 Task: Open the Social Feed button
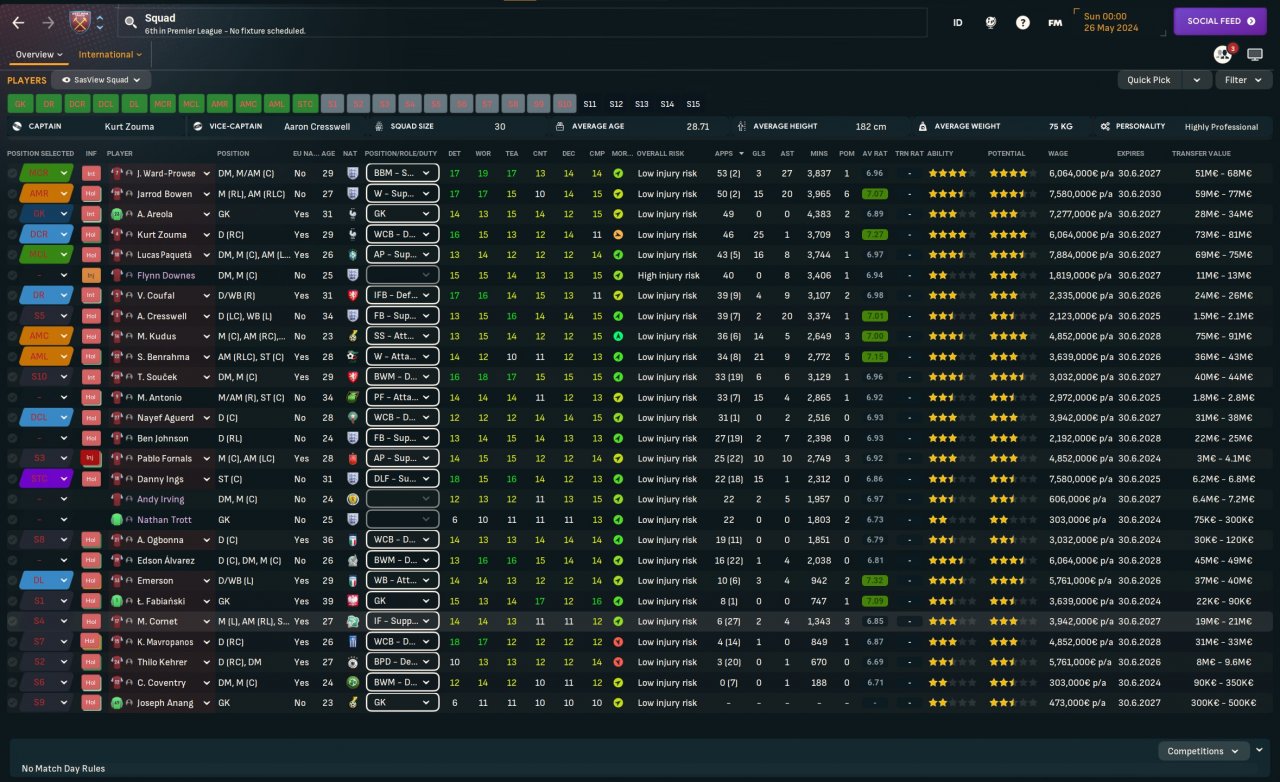pos(1221,21)
